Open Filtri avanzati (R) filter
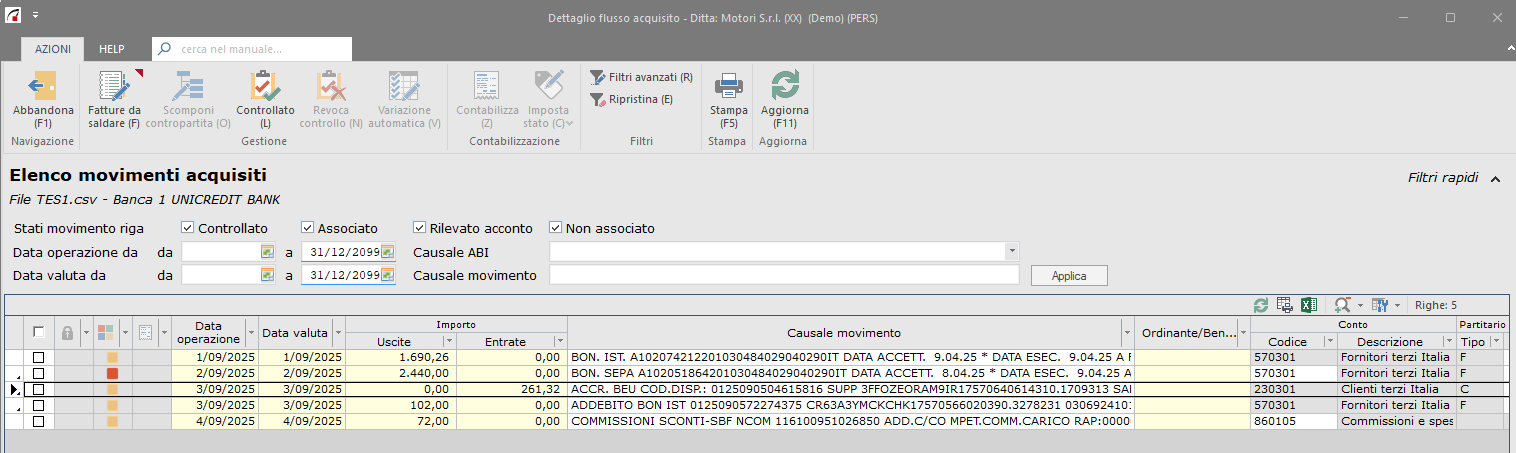The height and width of the screenshot is (453, 1516). [x=642, y=77]
